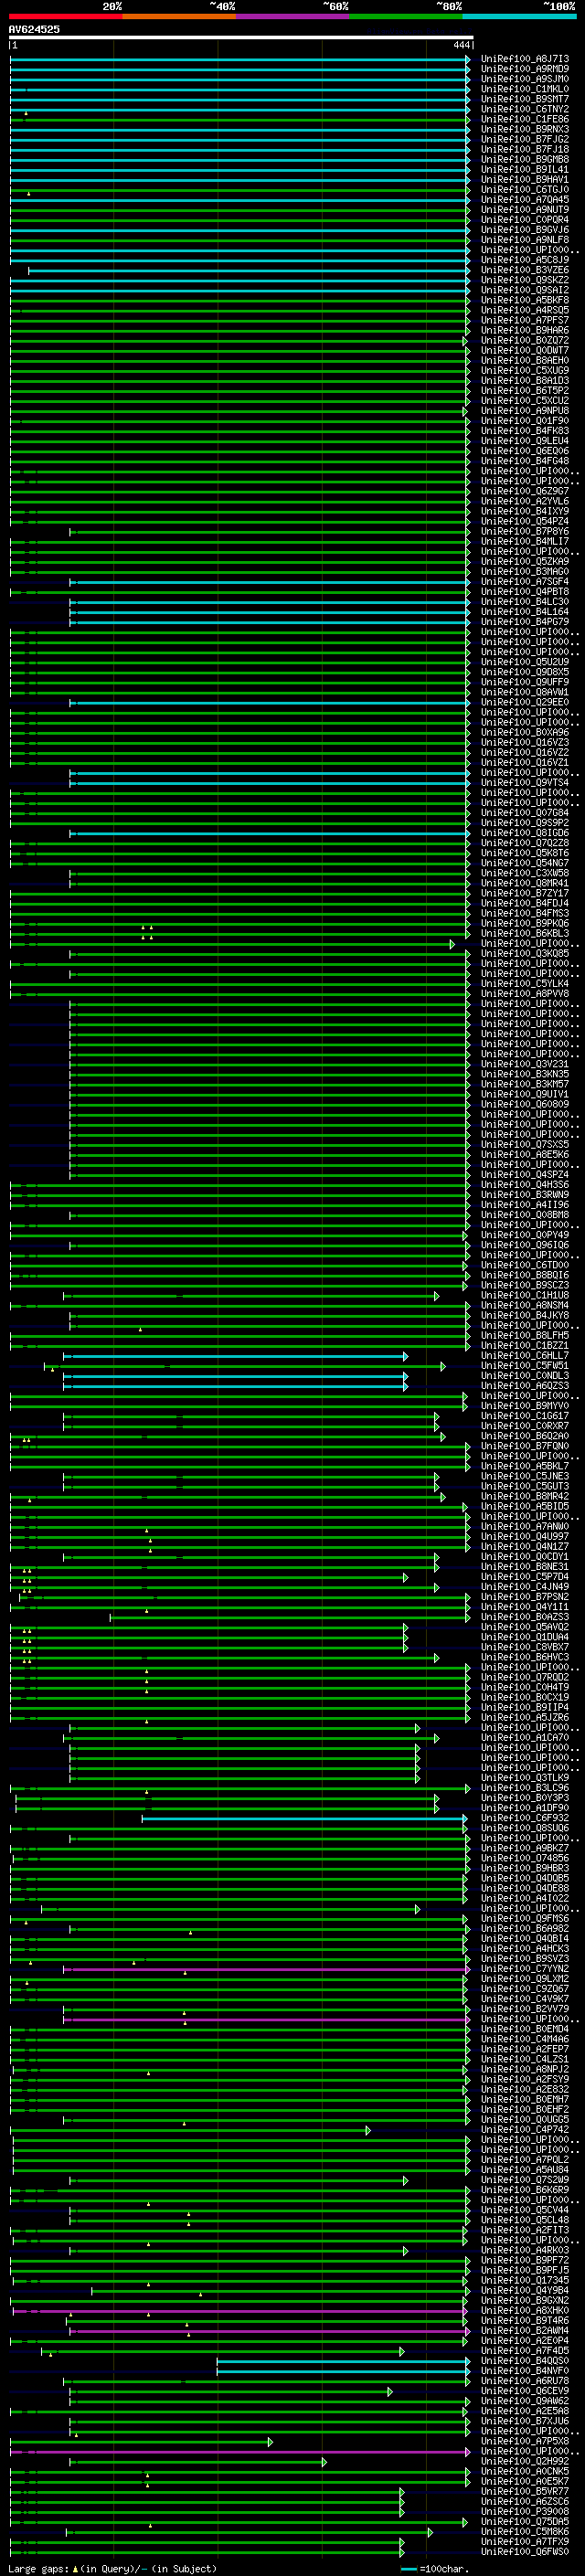Click label UniRef100_B8LFH5
The image size is (585, 2576).
pos(525,1335)
